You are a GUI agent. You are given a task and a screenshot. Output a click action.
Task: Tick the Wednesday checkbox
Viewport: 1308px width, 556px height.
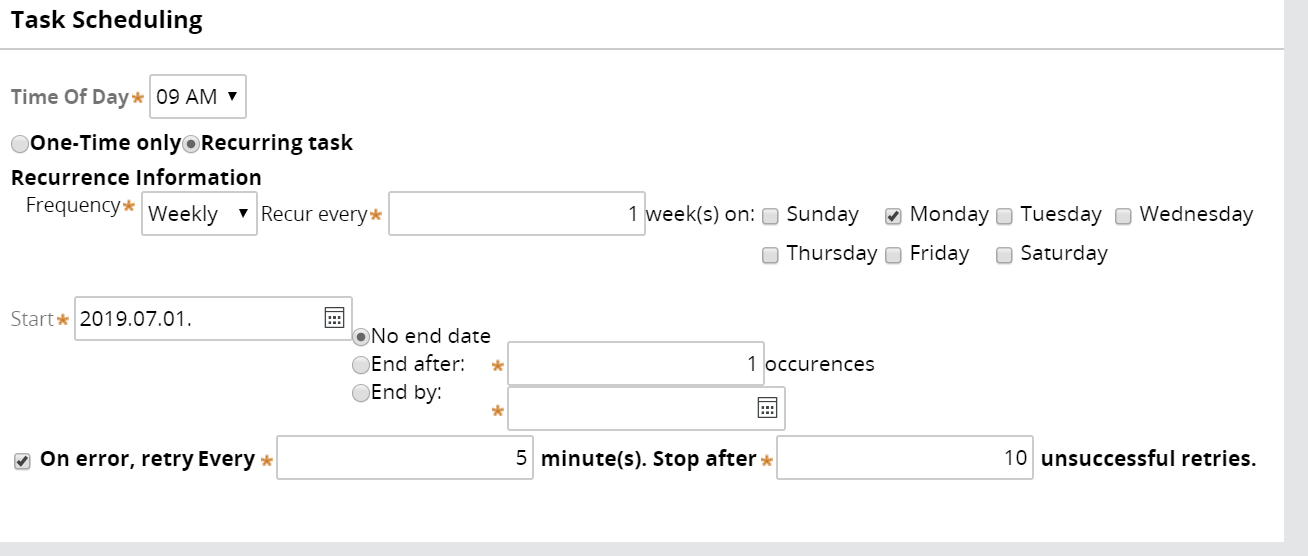point(1123,216)
